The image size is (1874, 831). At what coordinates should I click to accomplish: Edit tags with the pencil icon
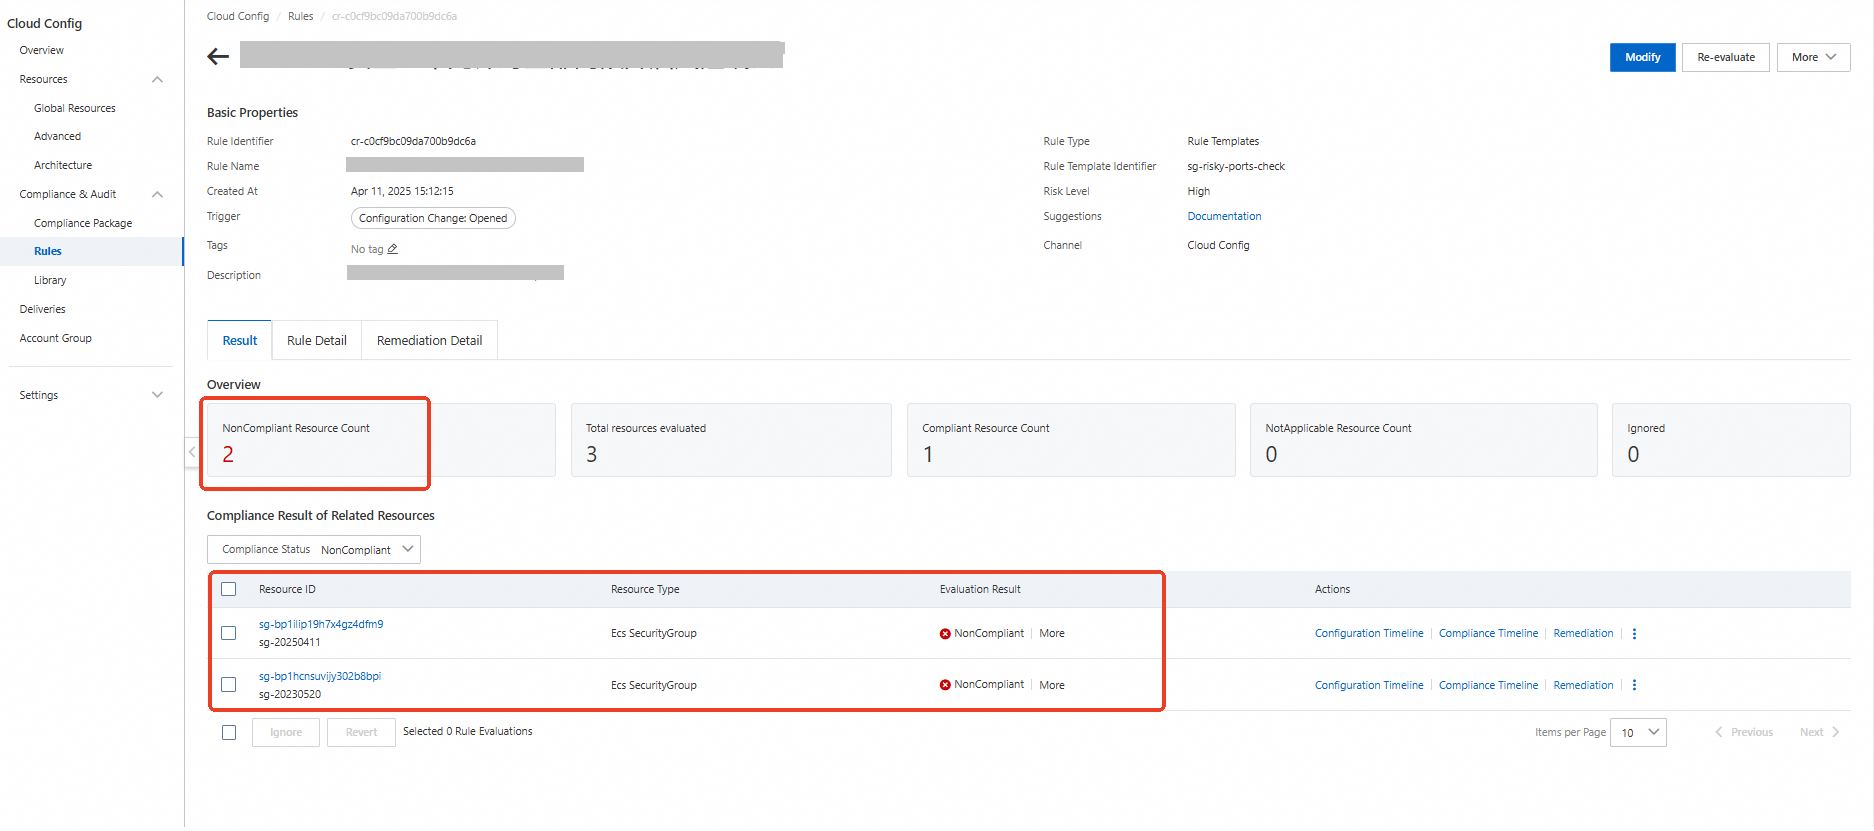(393, 249)
